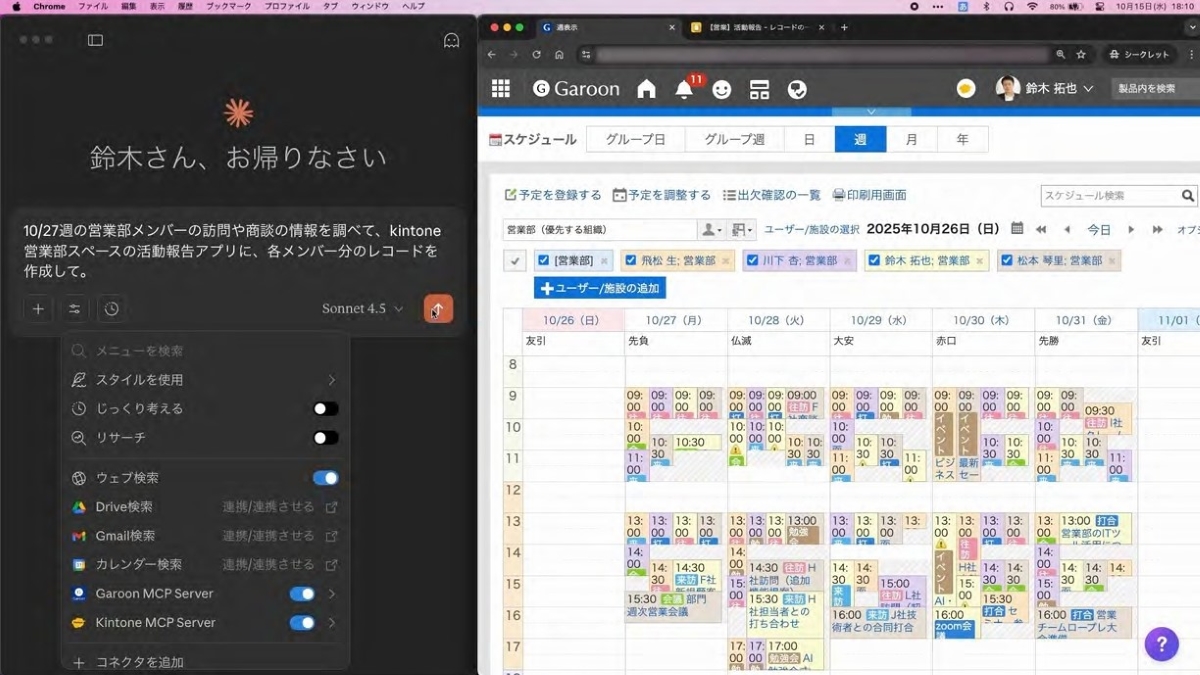Select the グループ日 schedule tab
Screen dimensions: 1200x675
[635, 140]
